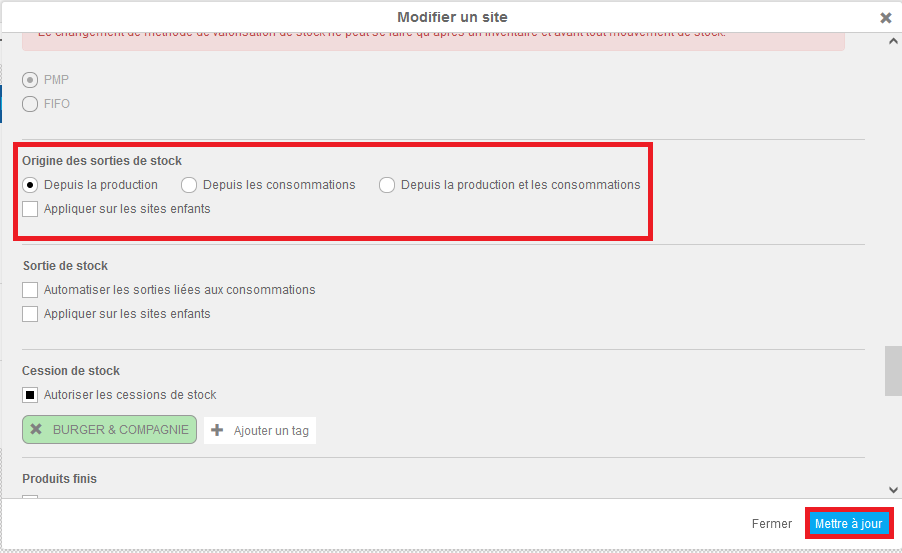
Task: Click the Mettre à jour button
Action: click(x=849, y=524)
